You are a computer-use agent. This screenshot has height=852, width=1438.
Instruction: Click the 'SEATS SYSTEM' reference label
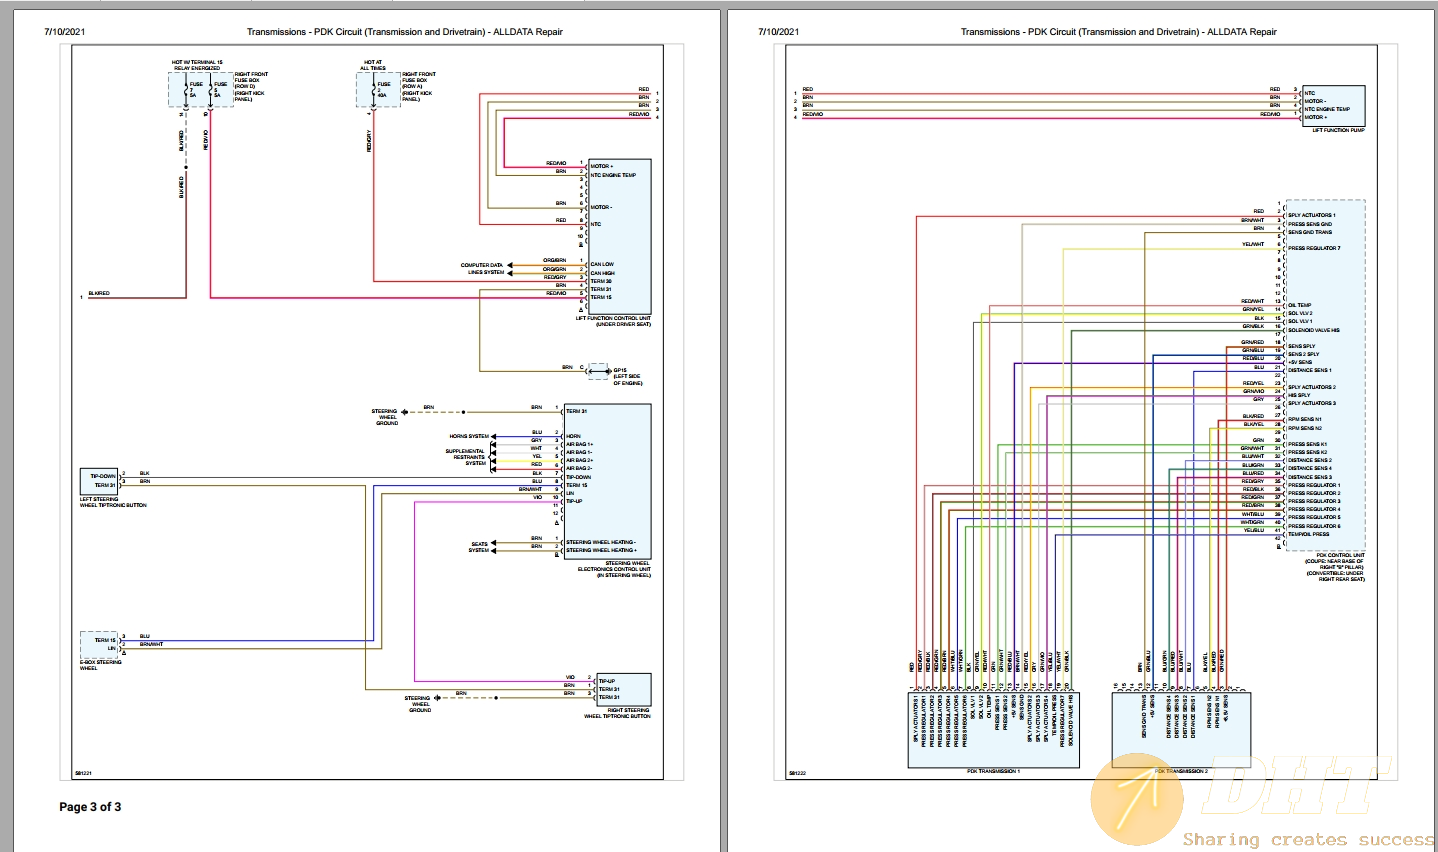pos(480,547)
